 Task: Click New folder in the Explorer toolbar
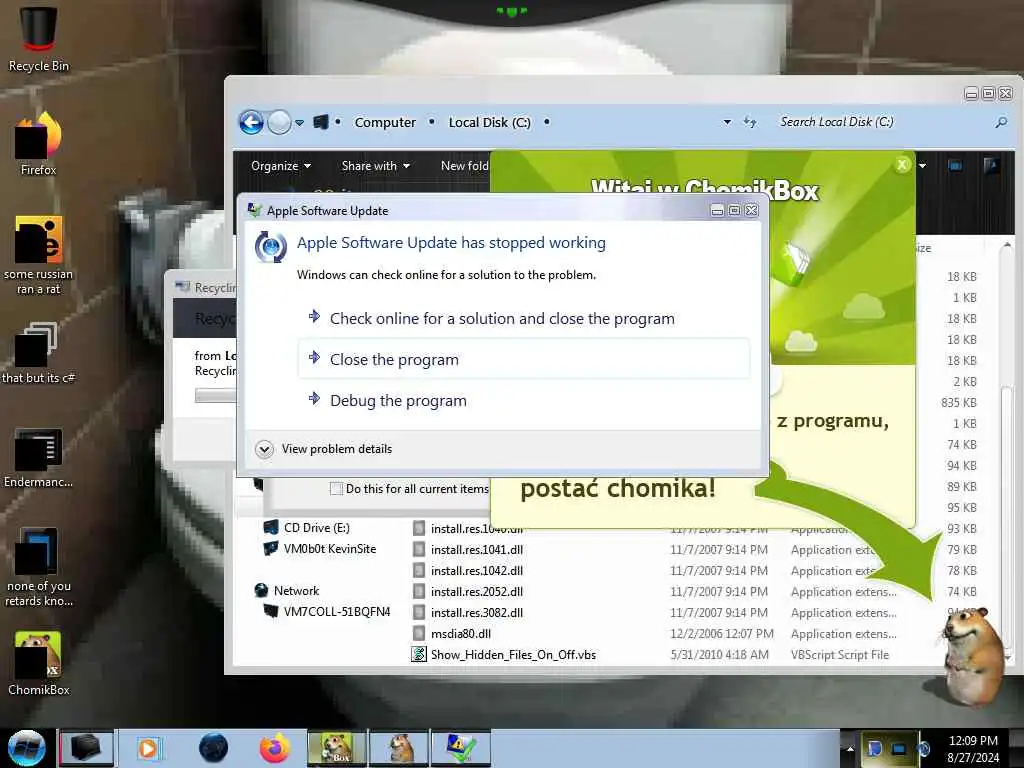tap(464, 166)
